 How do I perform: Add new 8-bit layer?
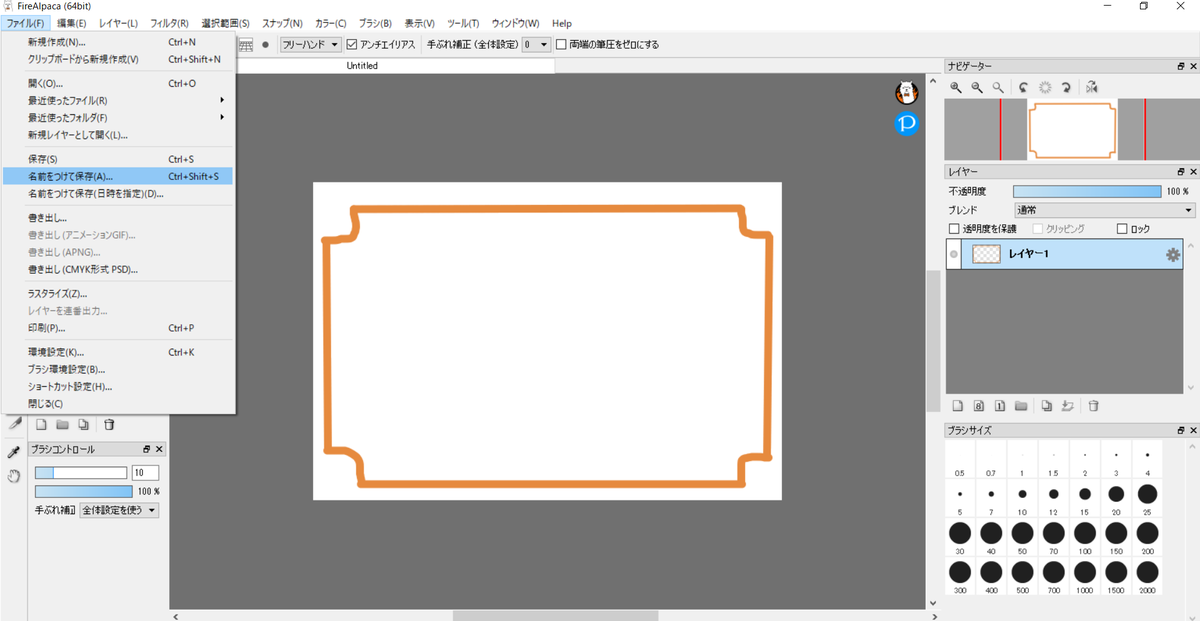(979, 406)
